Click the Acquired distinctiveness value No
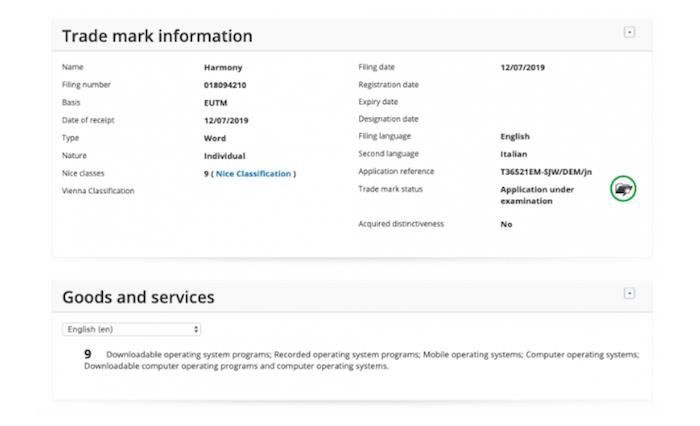The height and width of the screenshot is (426, 700). (x=506, y=224)
